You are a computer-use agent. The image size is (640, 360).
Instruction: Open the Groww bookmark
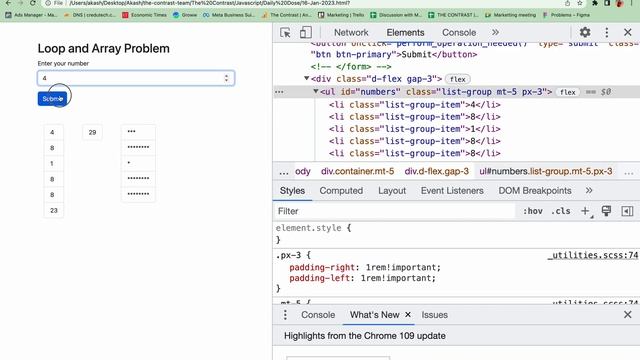(185, 15)
